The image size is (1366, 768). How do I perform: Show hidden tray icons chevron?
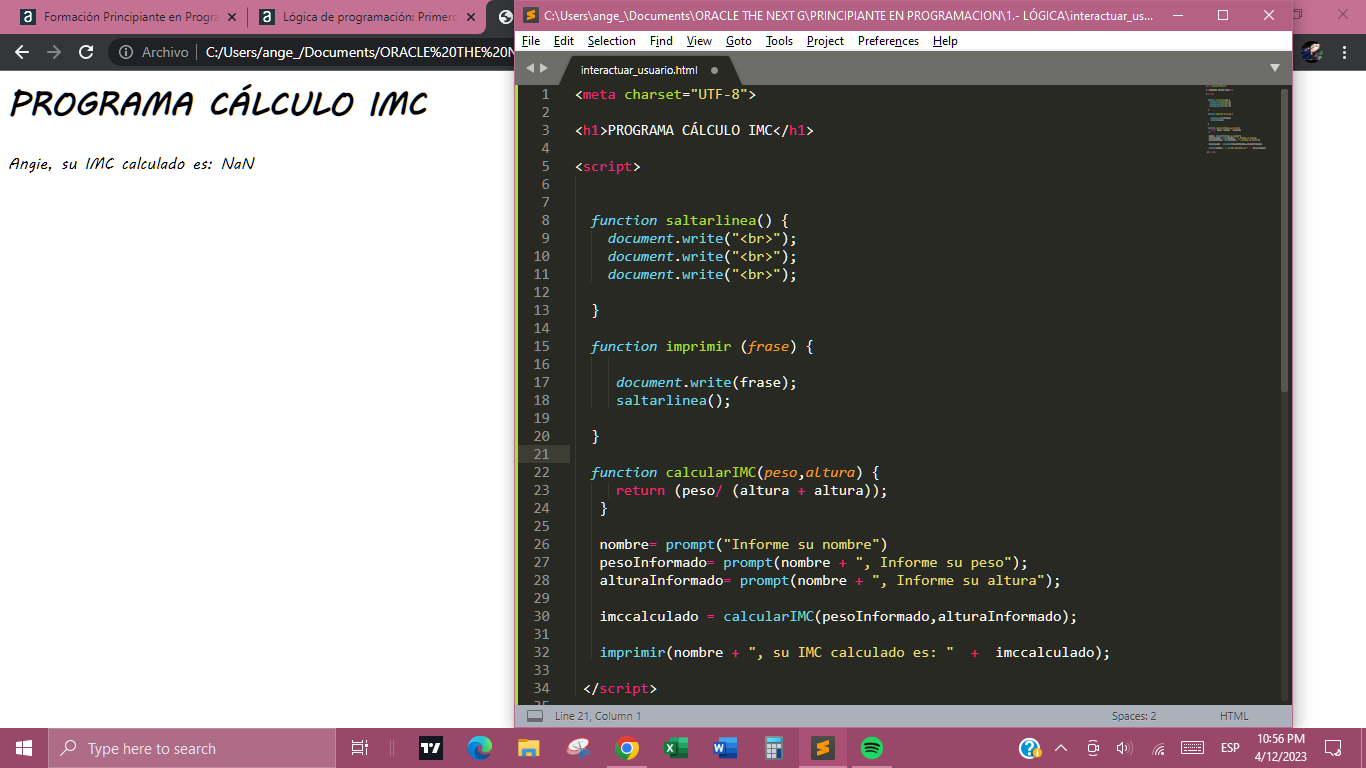click(x=1061, y=748)
